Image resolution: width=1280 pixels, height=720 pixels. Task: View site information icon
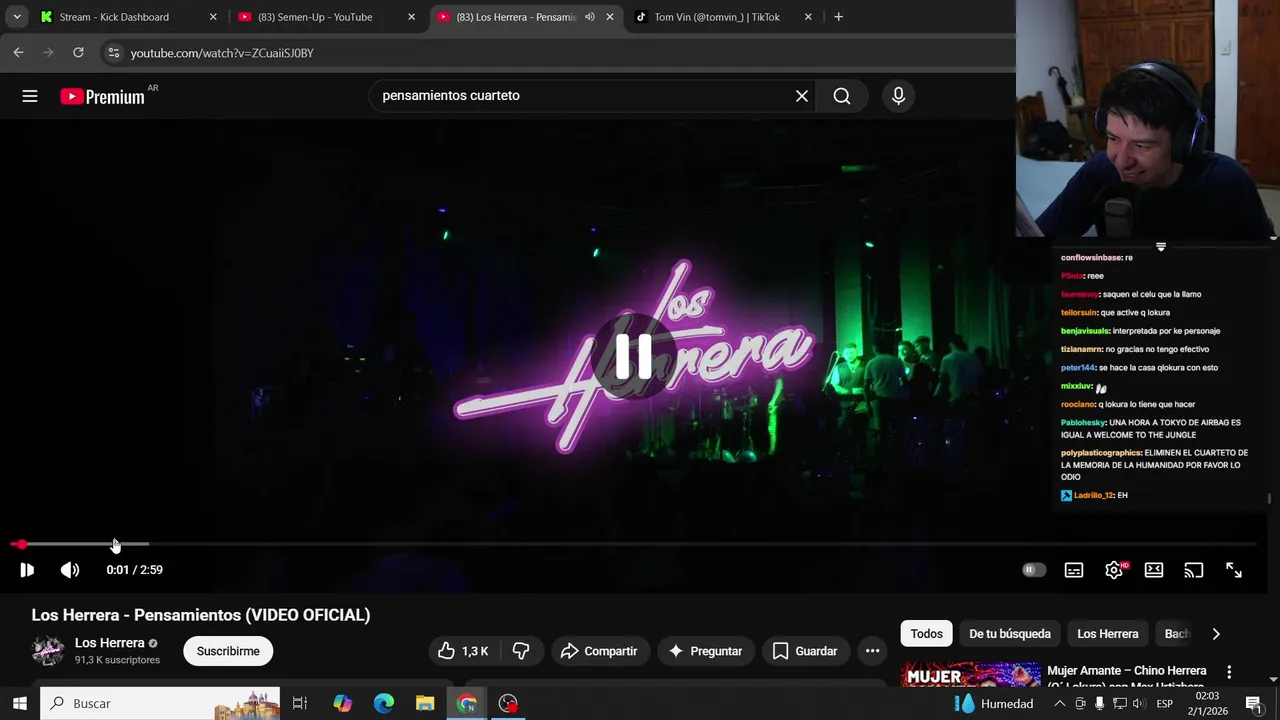point(114,53)
